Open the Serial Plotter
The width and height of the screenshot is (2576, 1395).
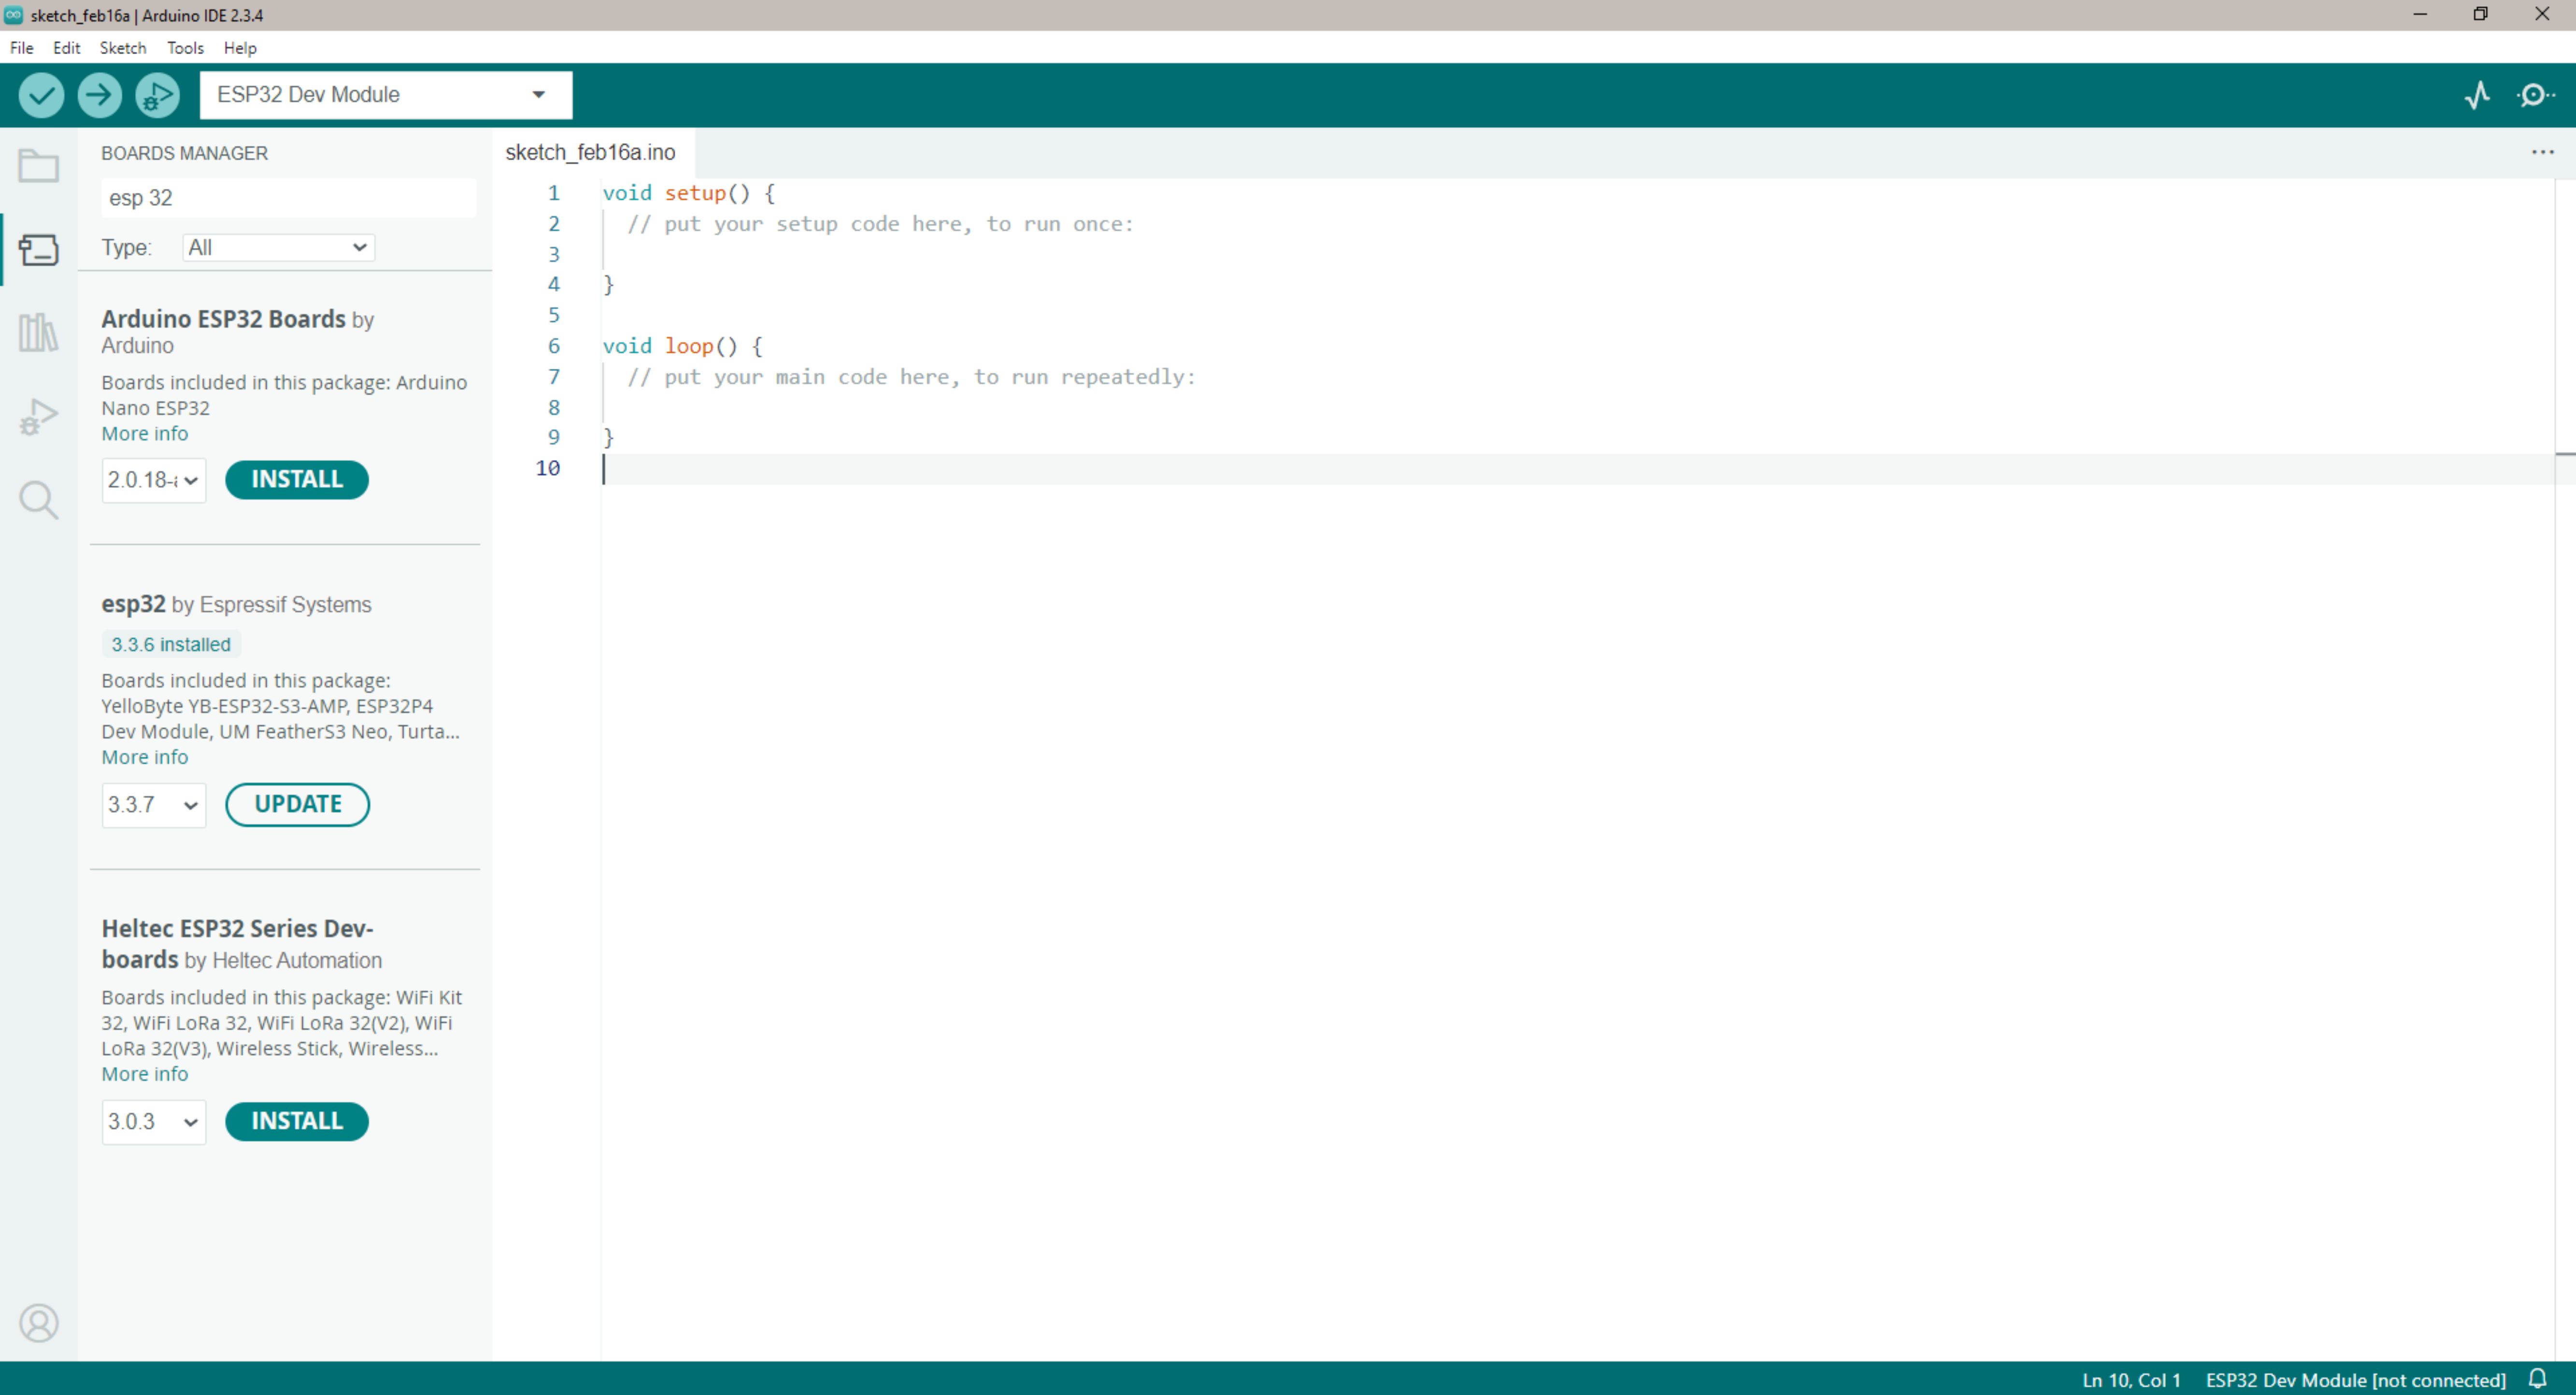(2477, 95)
